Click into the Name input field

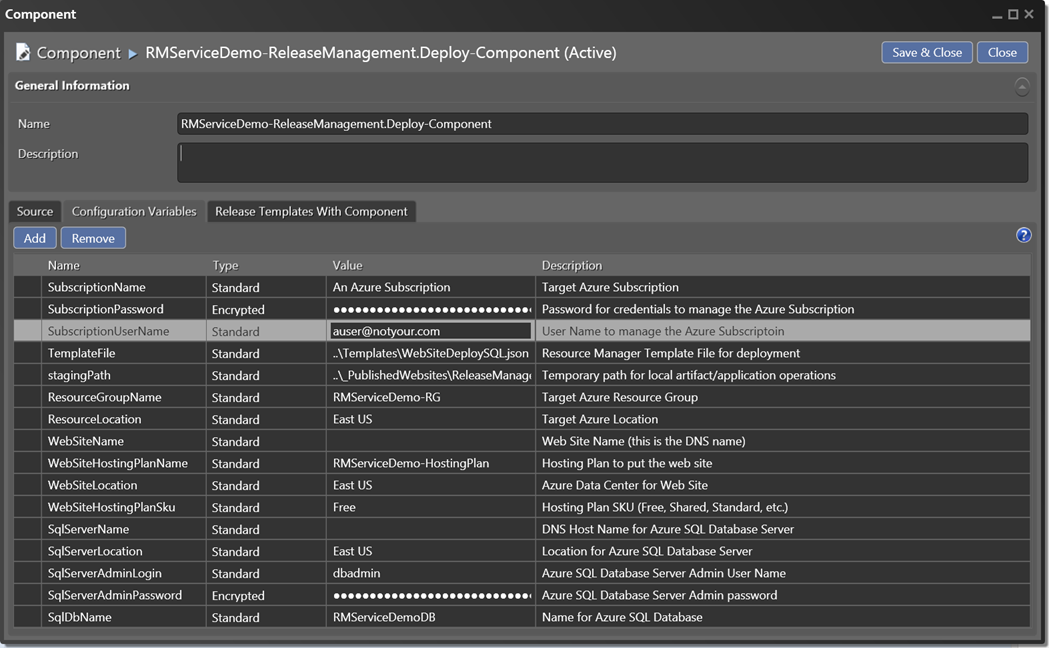point(602,124)
